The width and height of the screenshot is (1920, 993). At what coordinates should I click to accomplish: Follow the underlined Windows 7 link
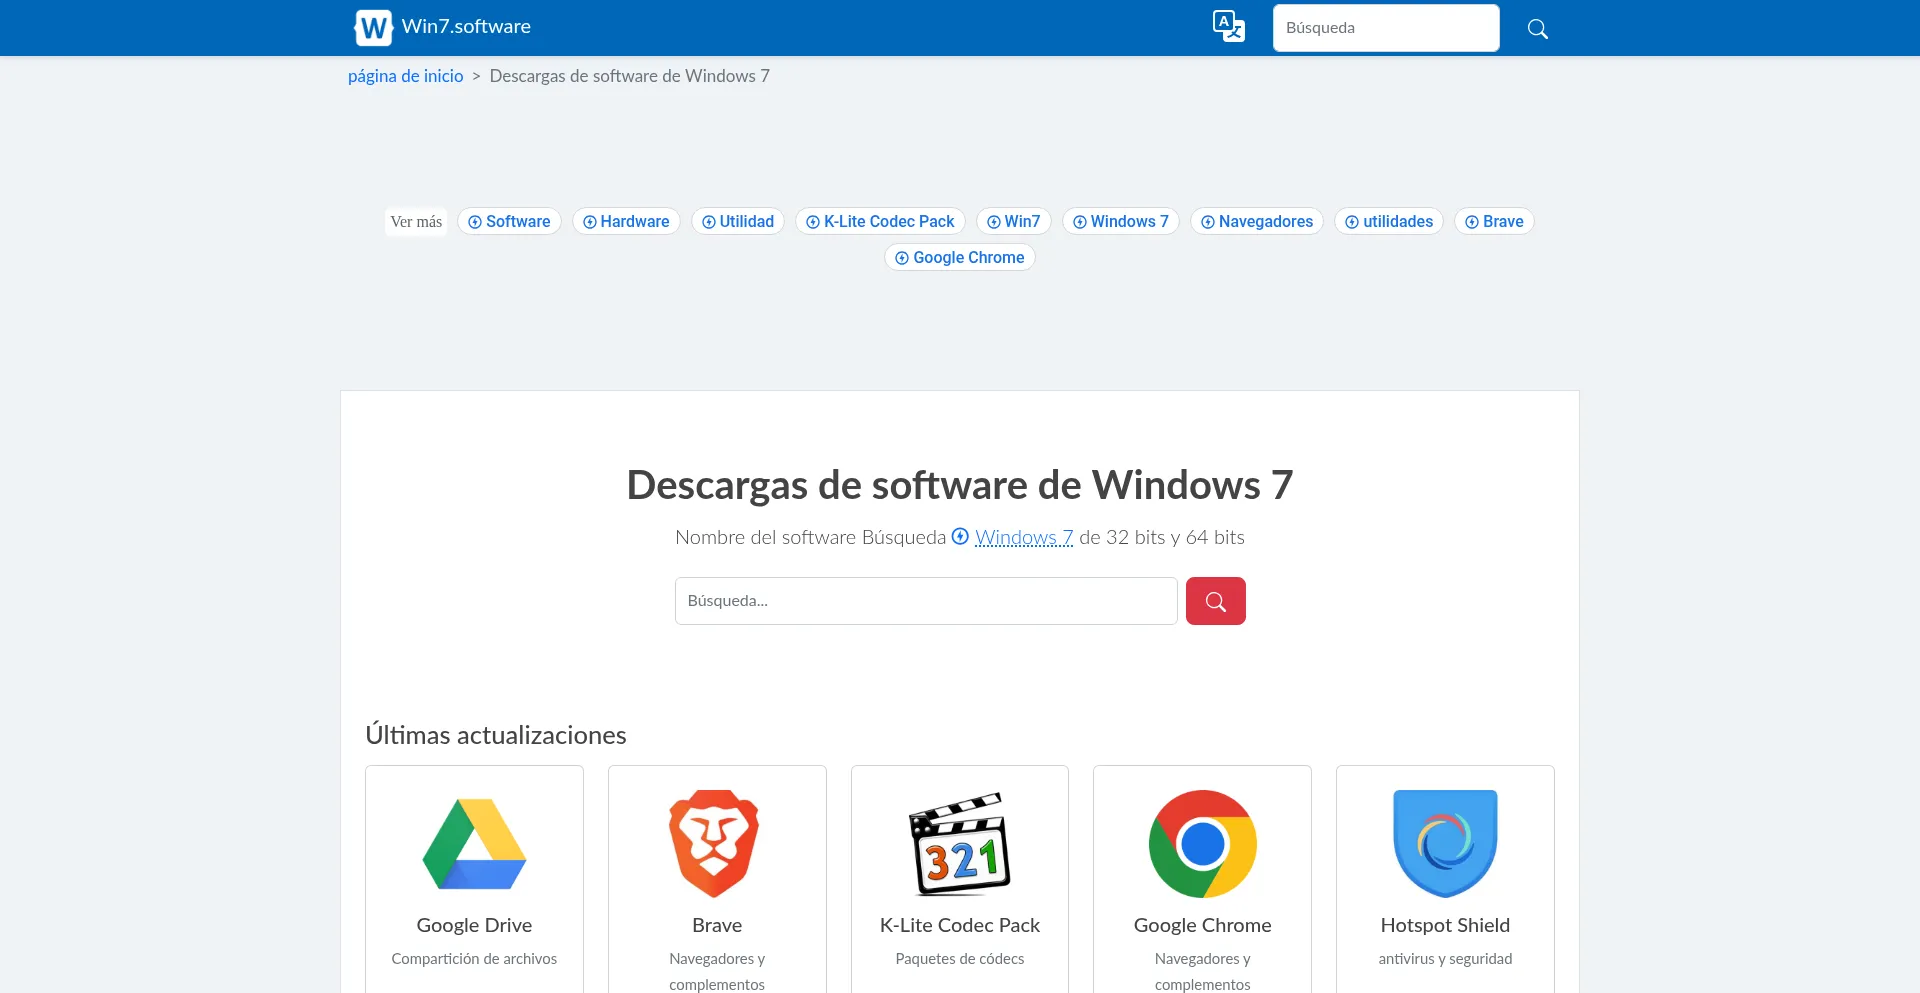pyautogui.click(x=1023, y=538)
